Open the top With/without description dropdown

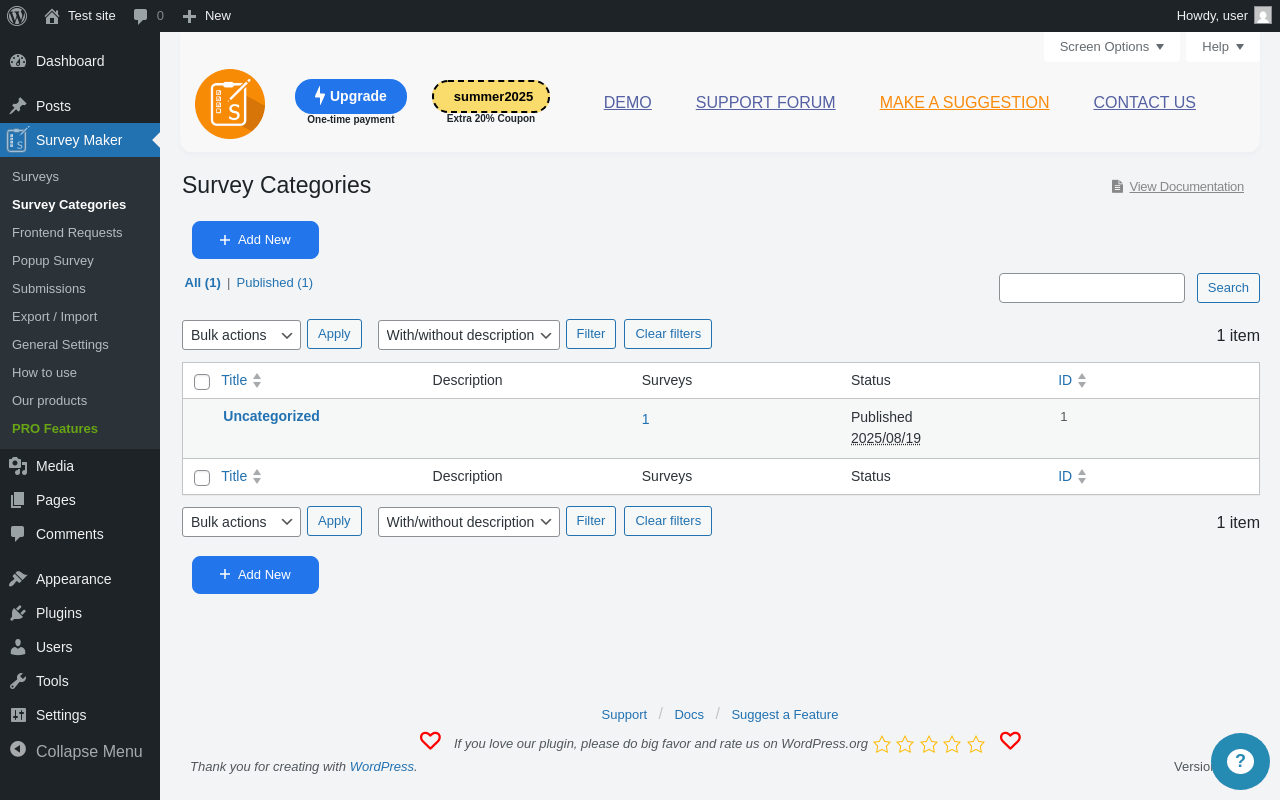pos(469,335)
